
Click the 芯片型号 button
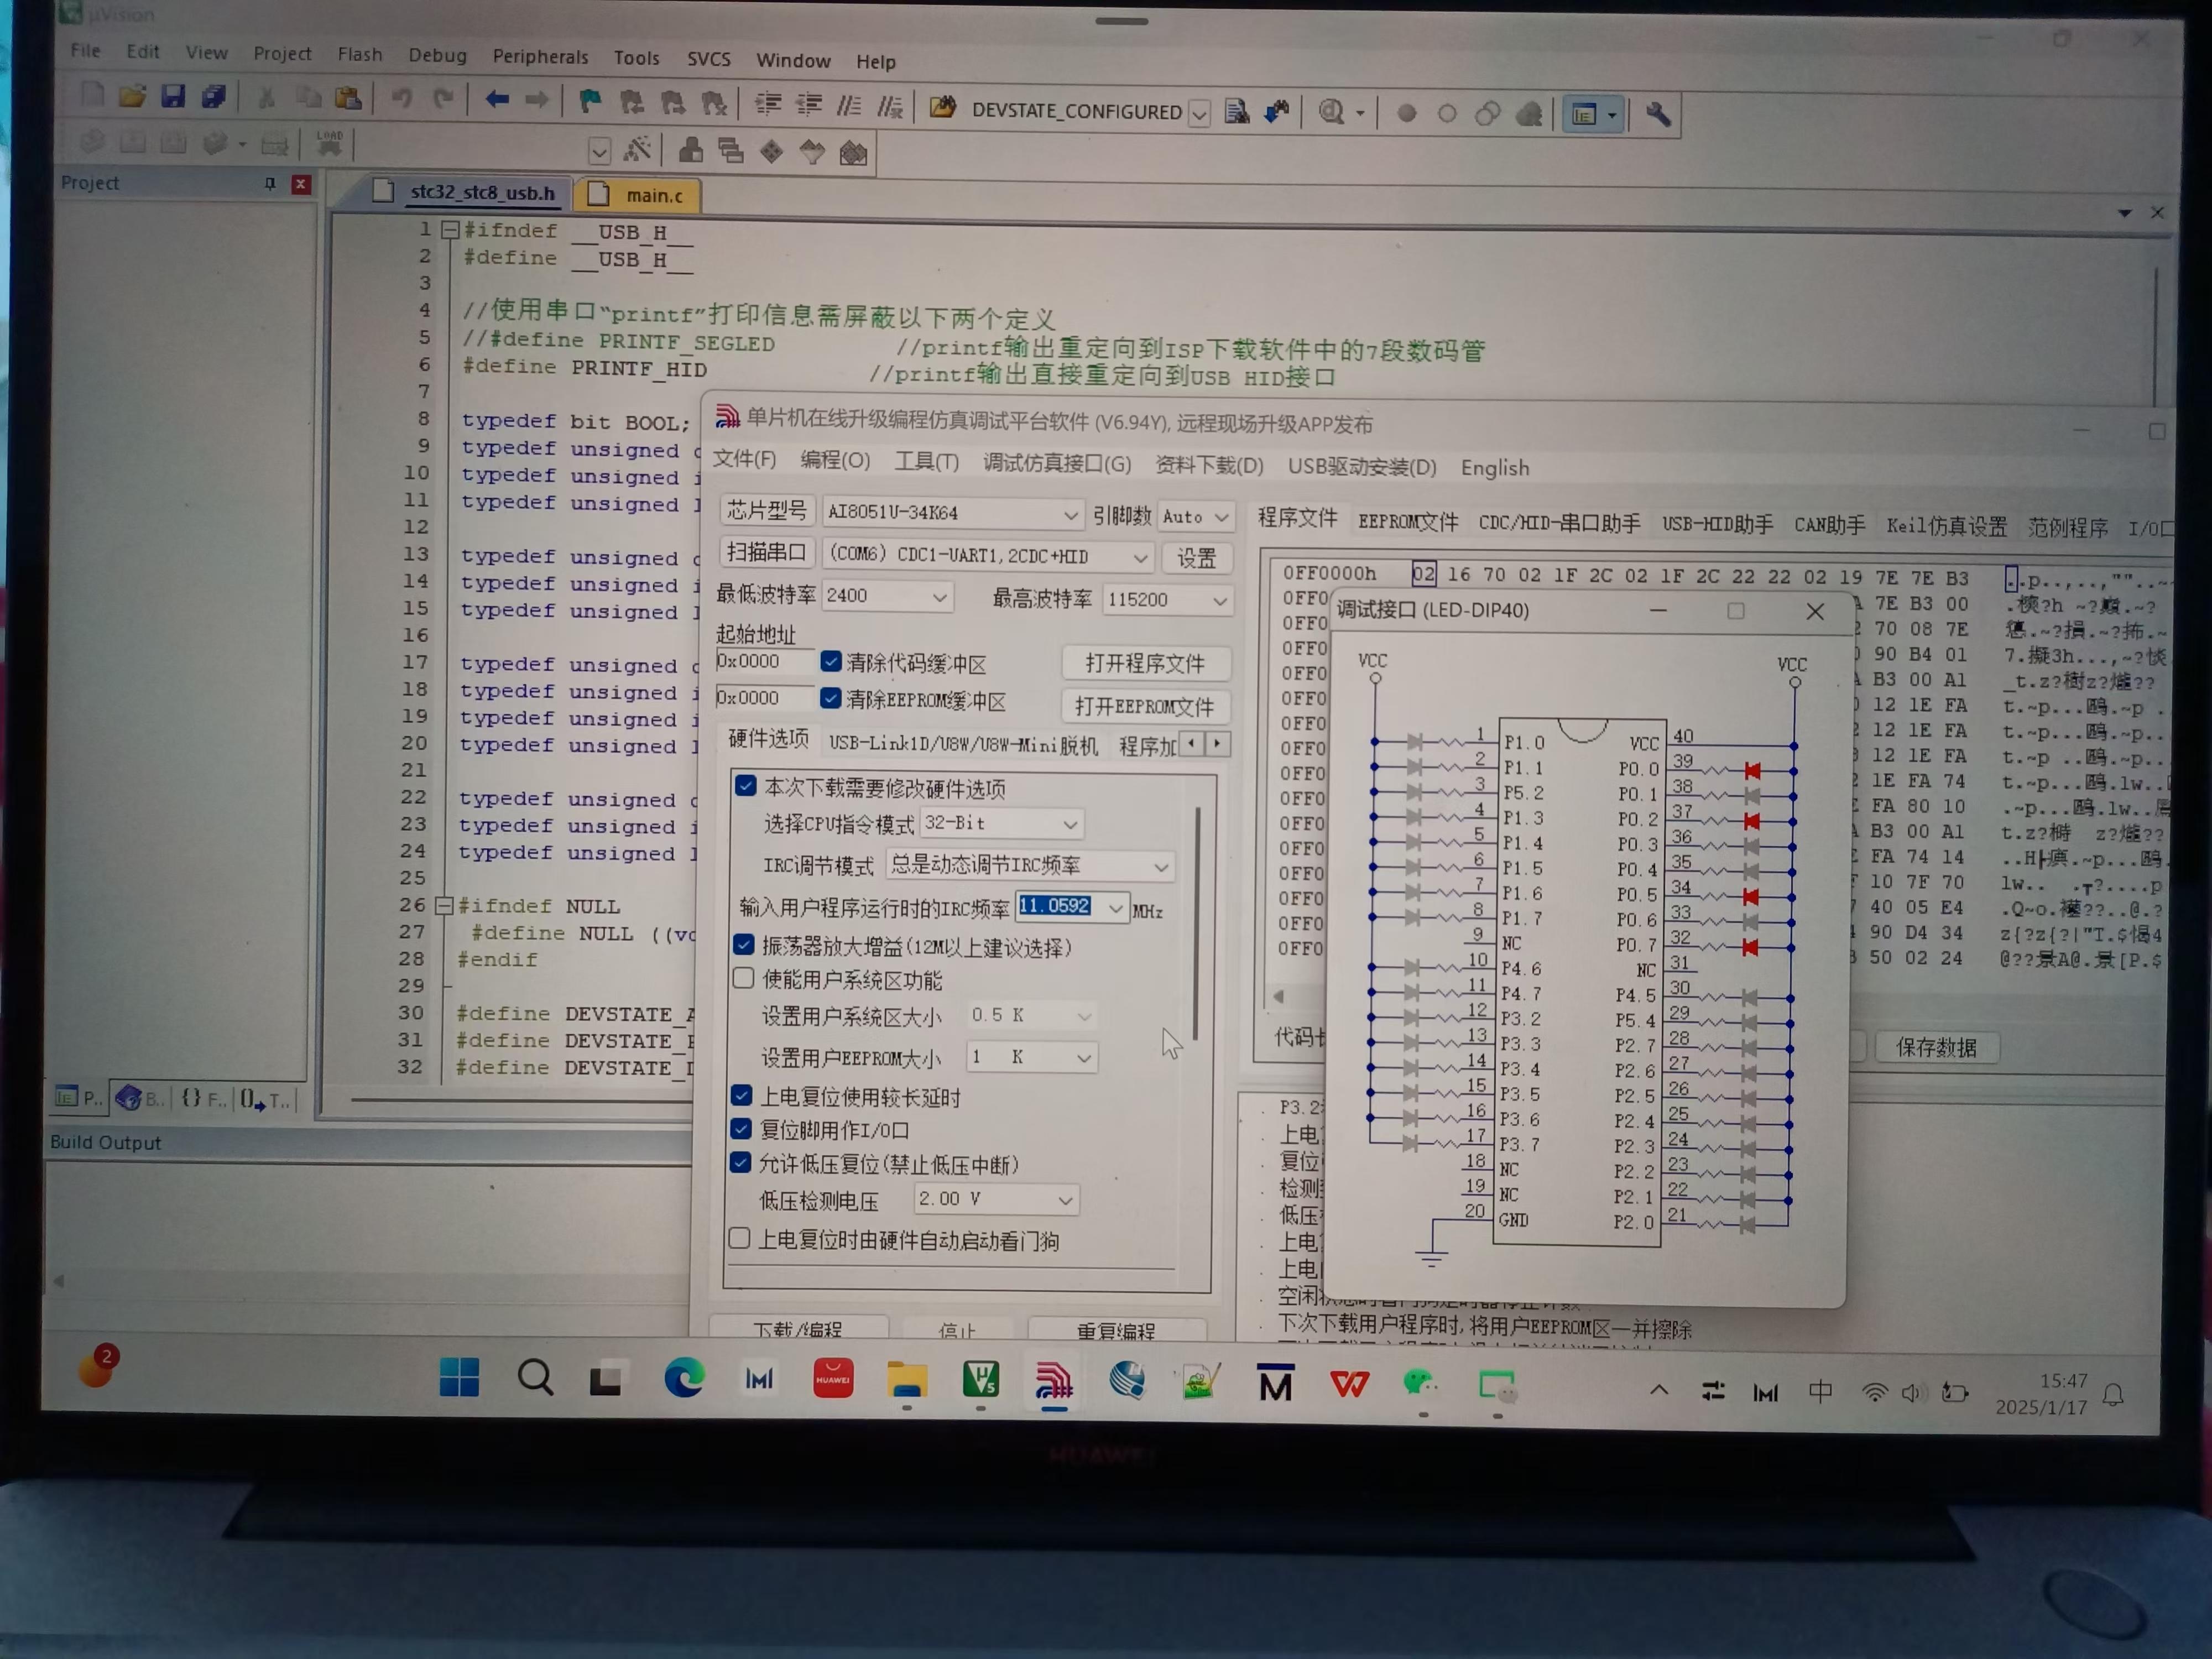tap(767, 510)
